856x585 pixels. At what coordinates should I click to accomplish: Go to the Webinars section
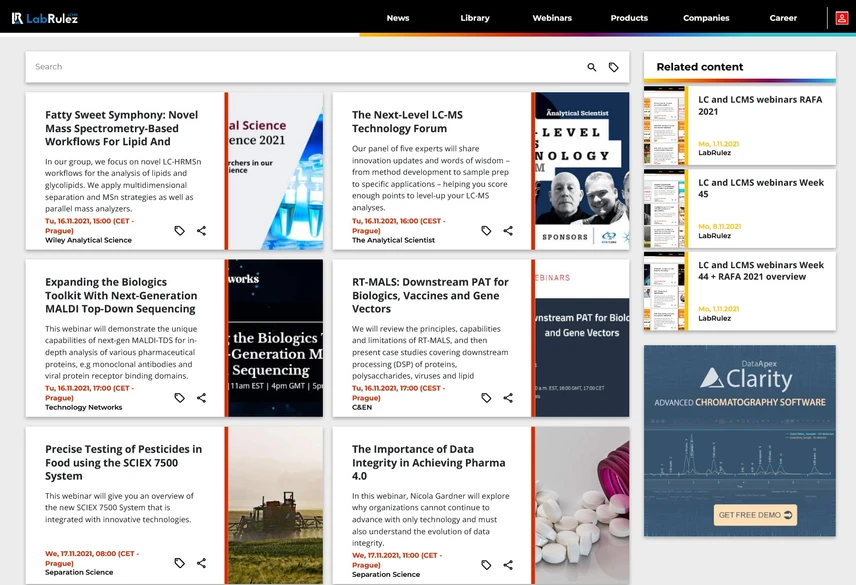pos(552,18)
